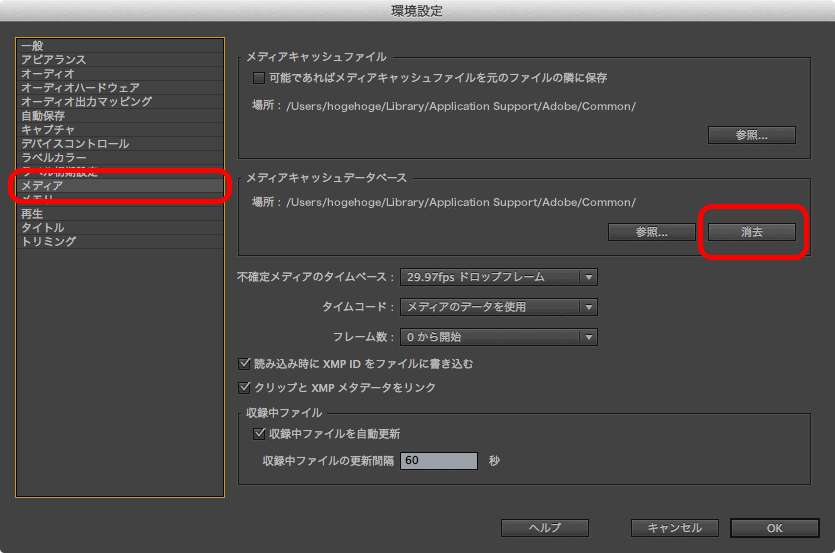Open the 自動保存 settings category
The width and height of the screenshot is (835, 553).
click(x=43, y=116)
